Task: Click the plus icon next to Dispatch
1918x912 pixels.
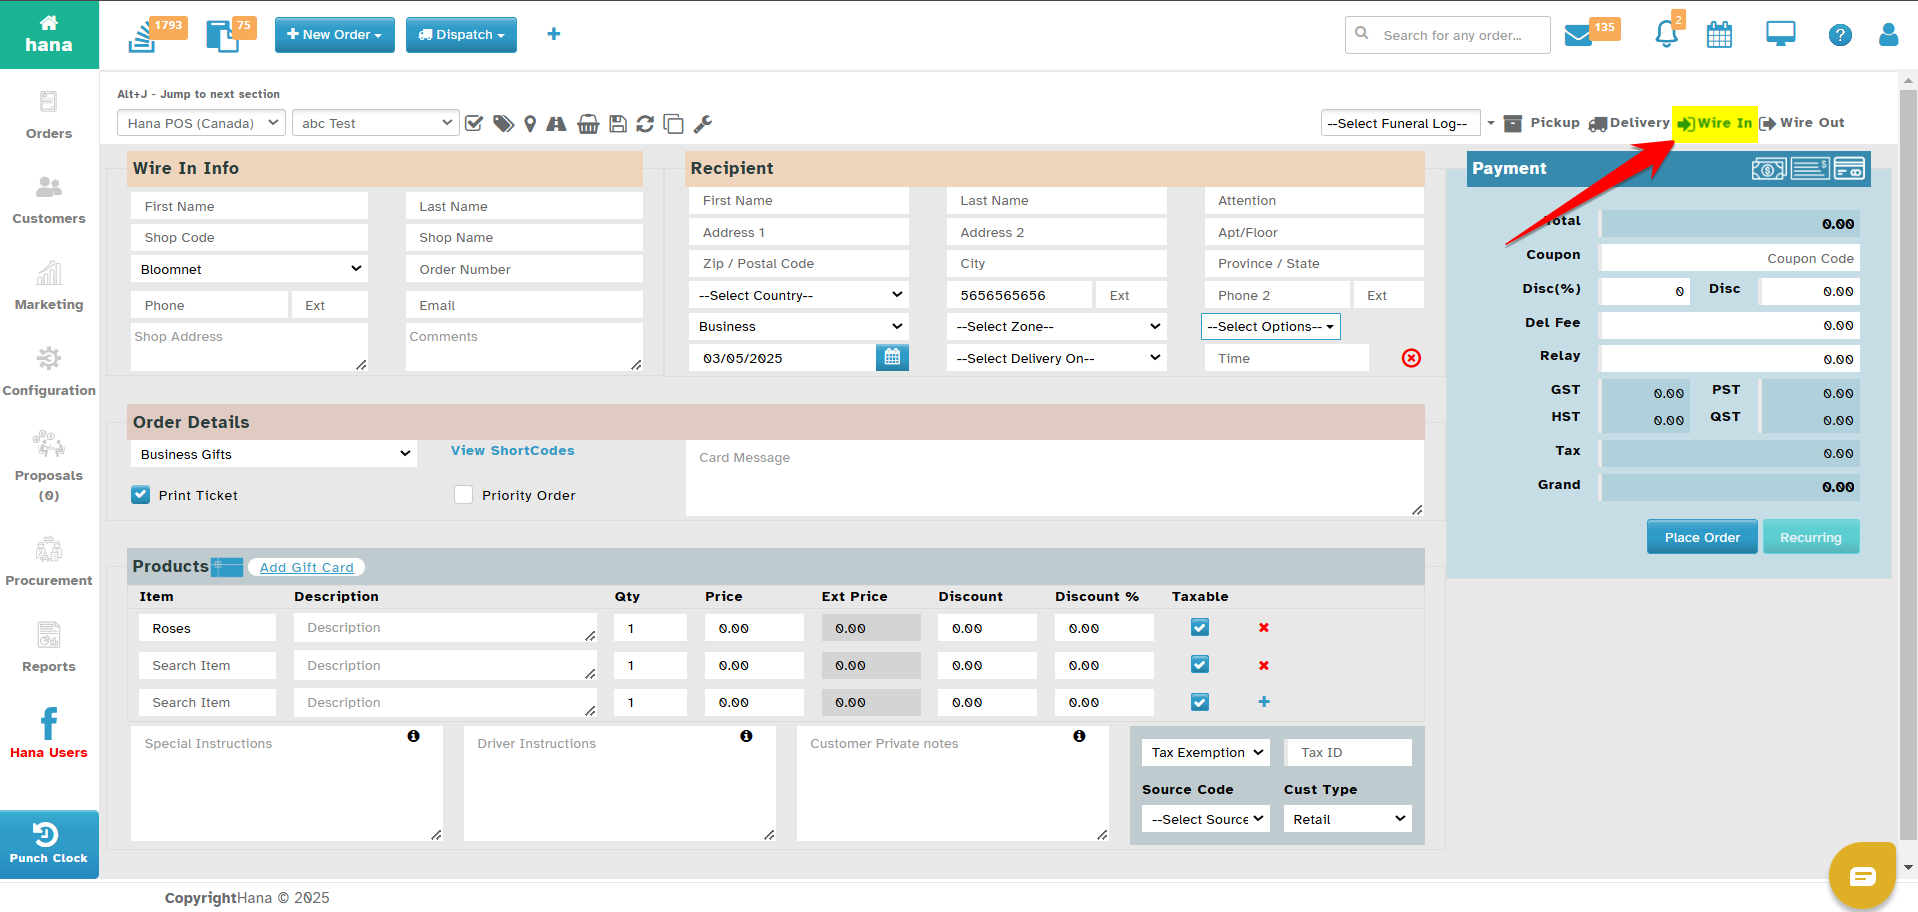Action: coord(554,34)
